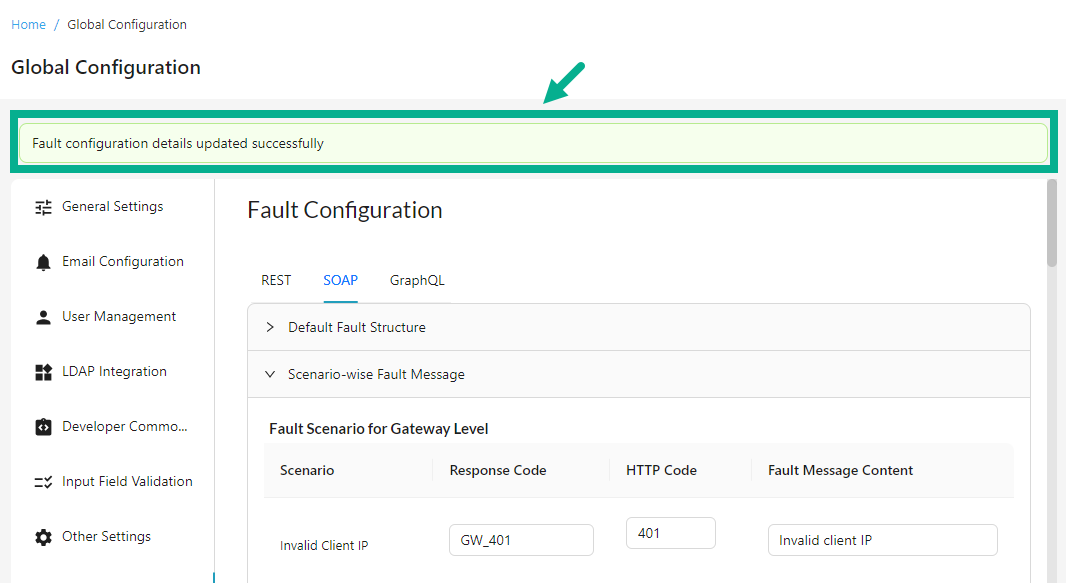Click the Other Settings gear icon
The width and height of the screenshot is (1066, 583).
(42, 536)
